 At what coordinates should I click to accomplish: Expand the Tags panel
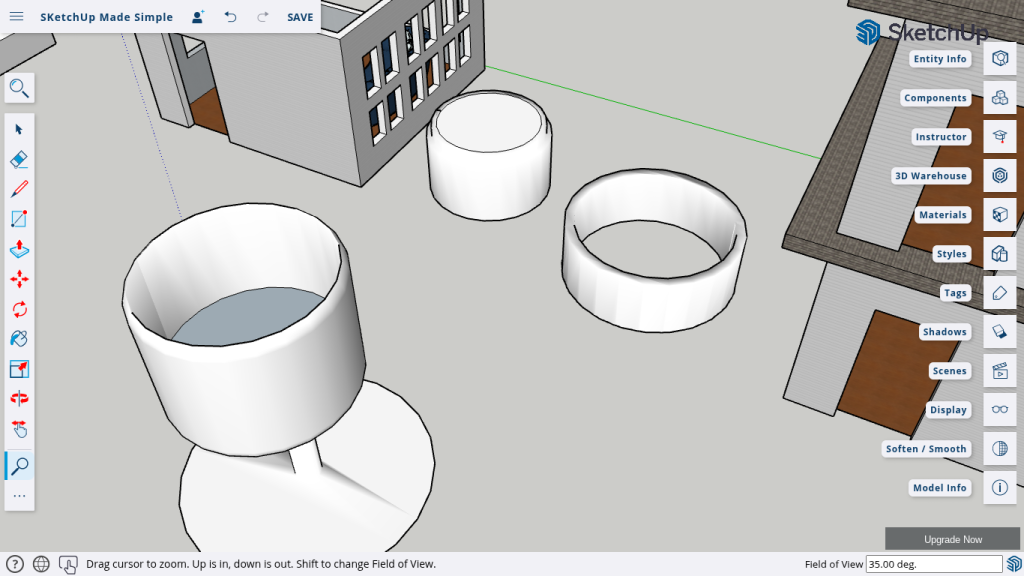(999, 293)
